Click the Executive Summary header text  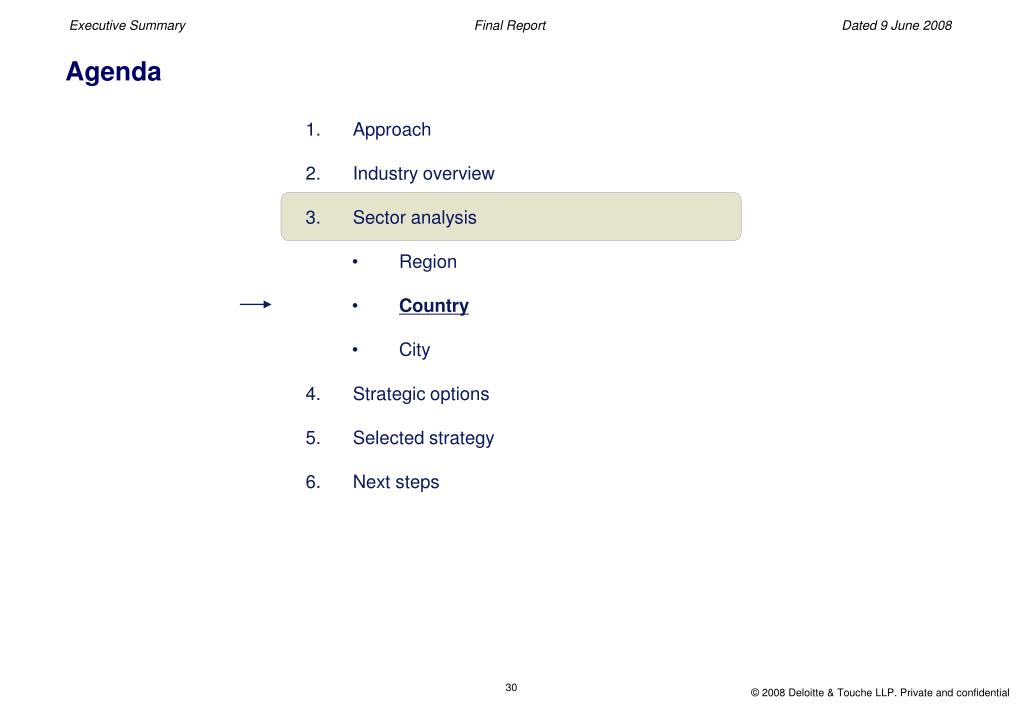127,25
